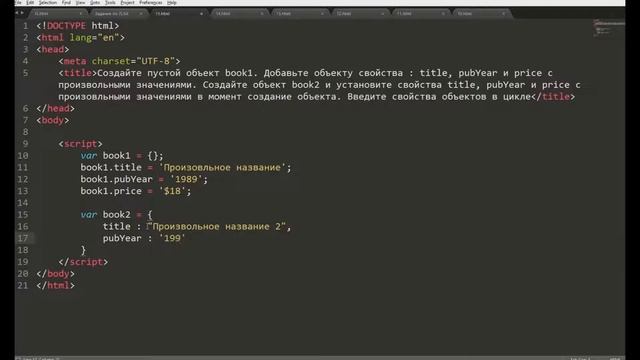Click the book2 variable name on line 15
640x360 pixels.
pos(116,215)
